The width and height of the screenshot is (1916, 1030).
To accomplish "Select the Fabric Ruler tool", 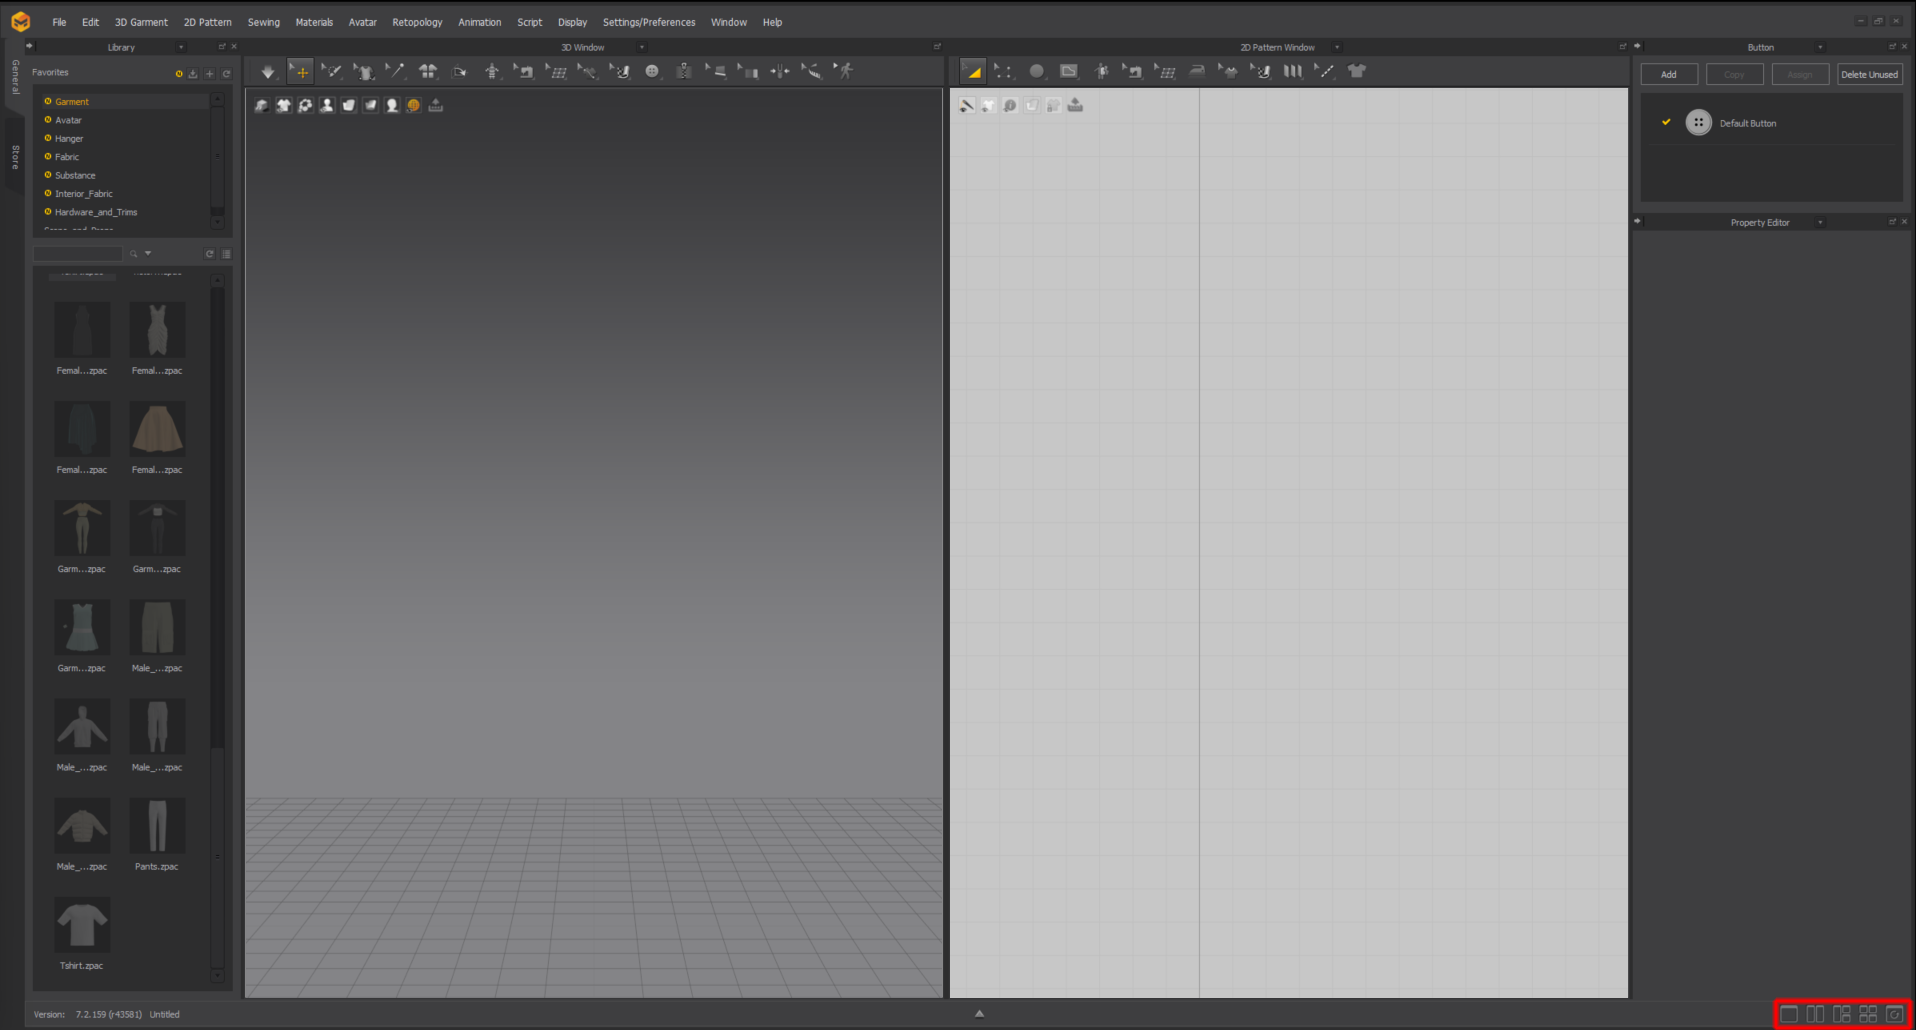I will point(811,71).
